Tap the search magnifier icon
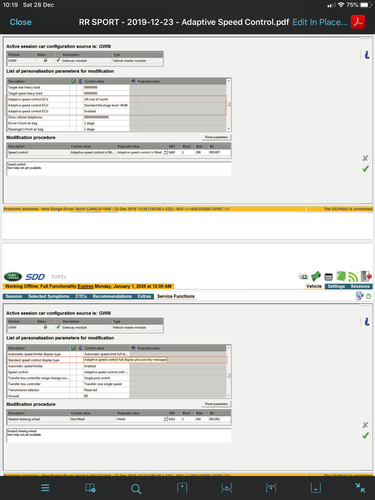This screenshot has height=500, width=375. coord(136,489)
